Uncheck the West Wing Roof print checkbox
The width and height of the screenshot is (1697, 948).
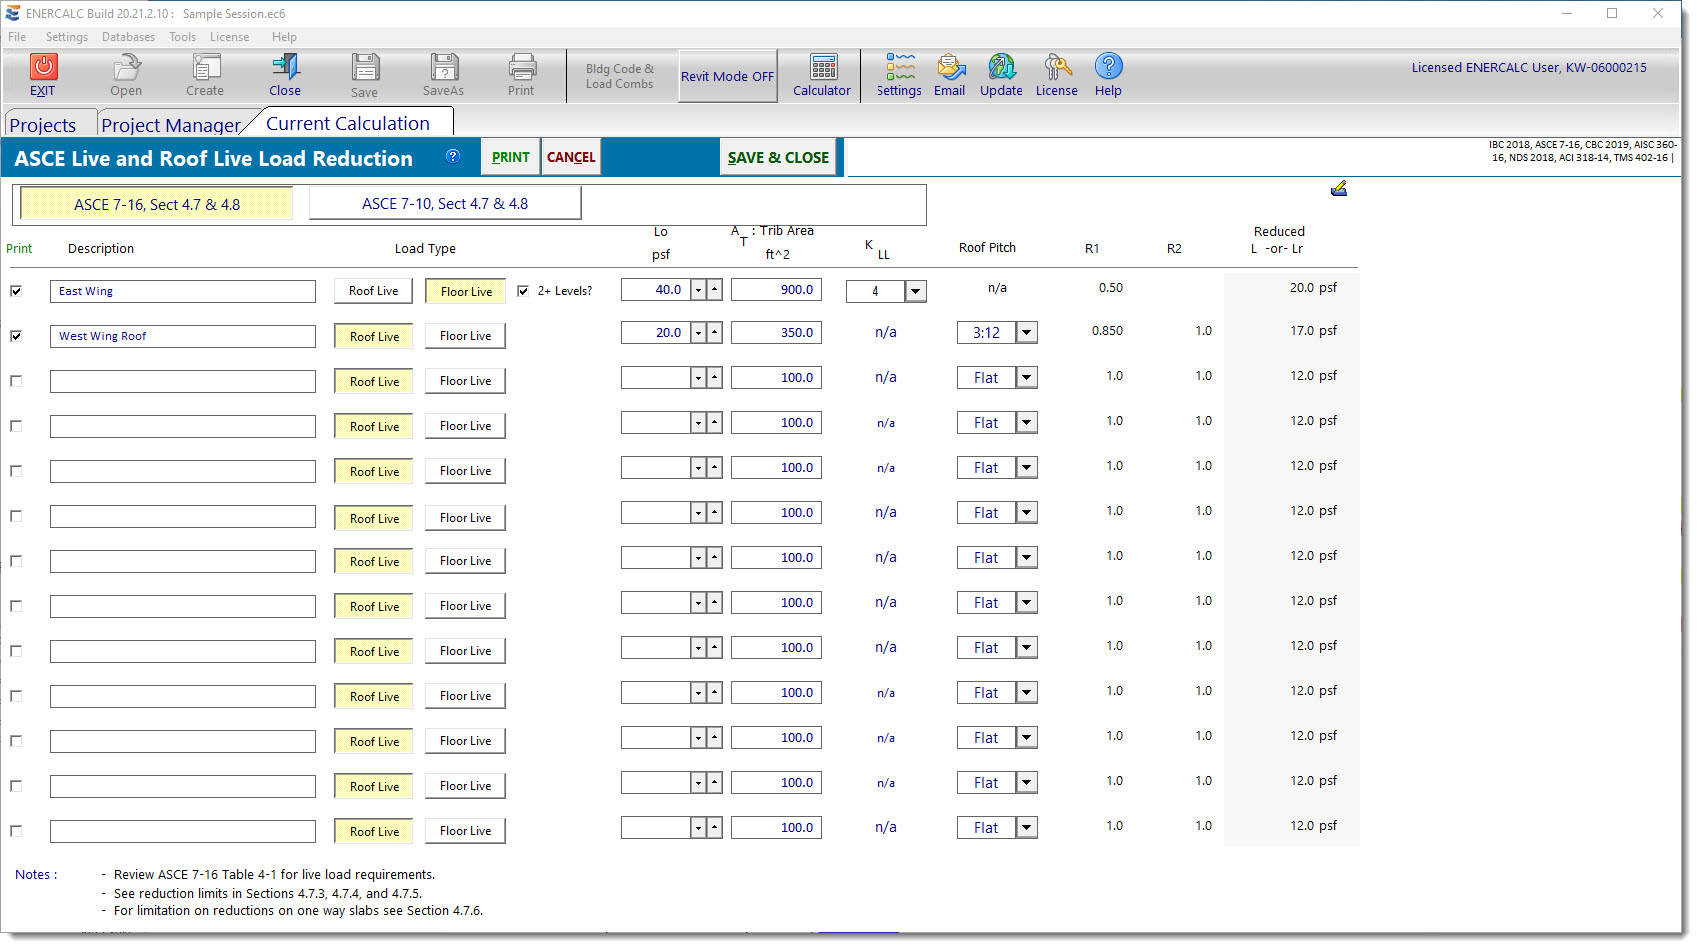[x=16, y=336]
